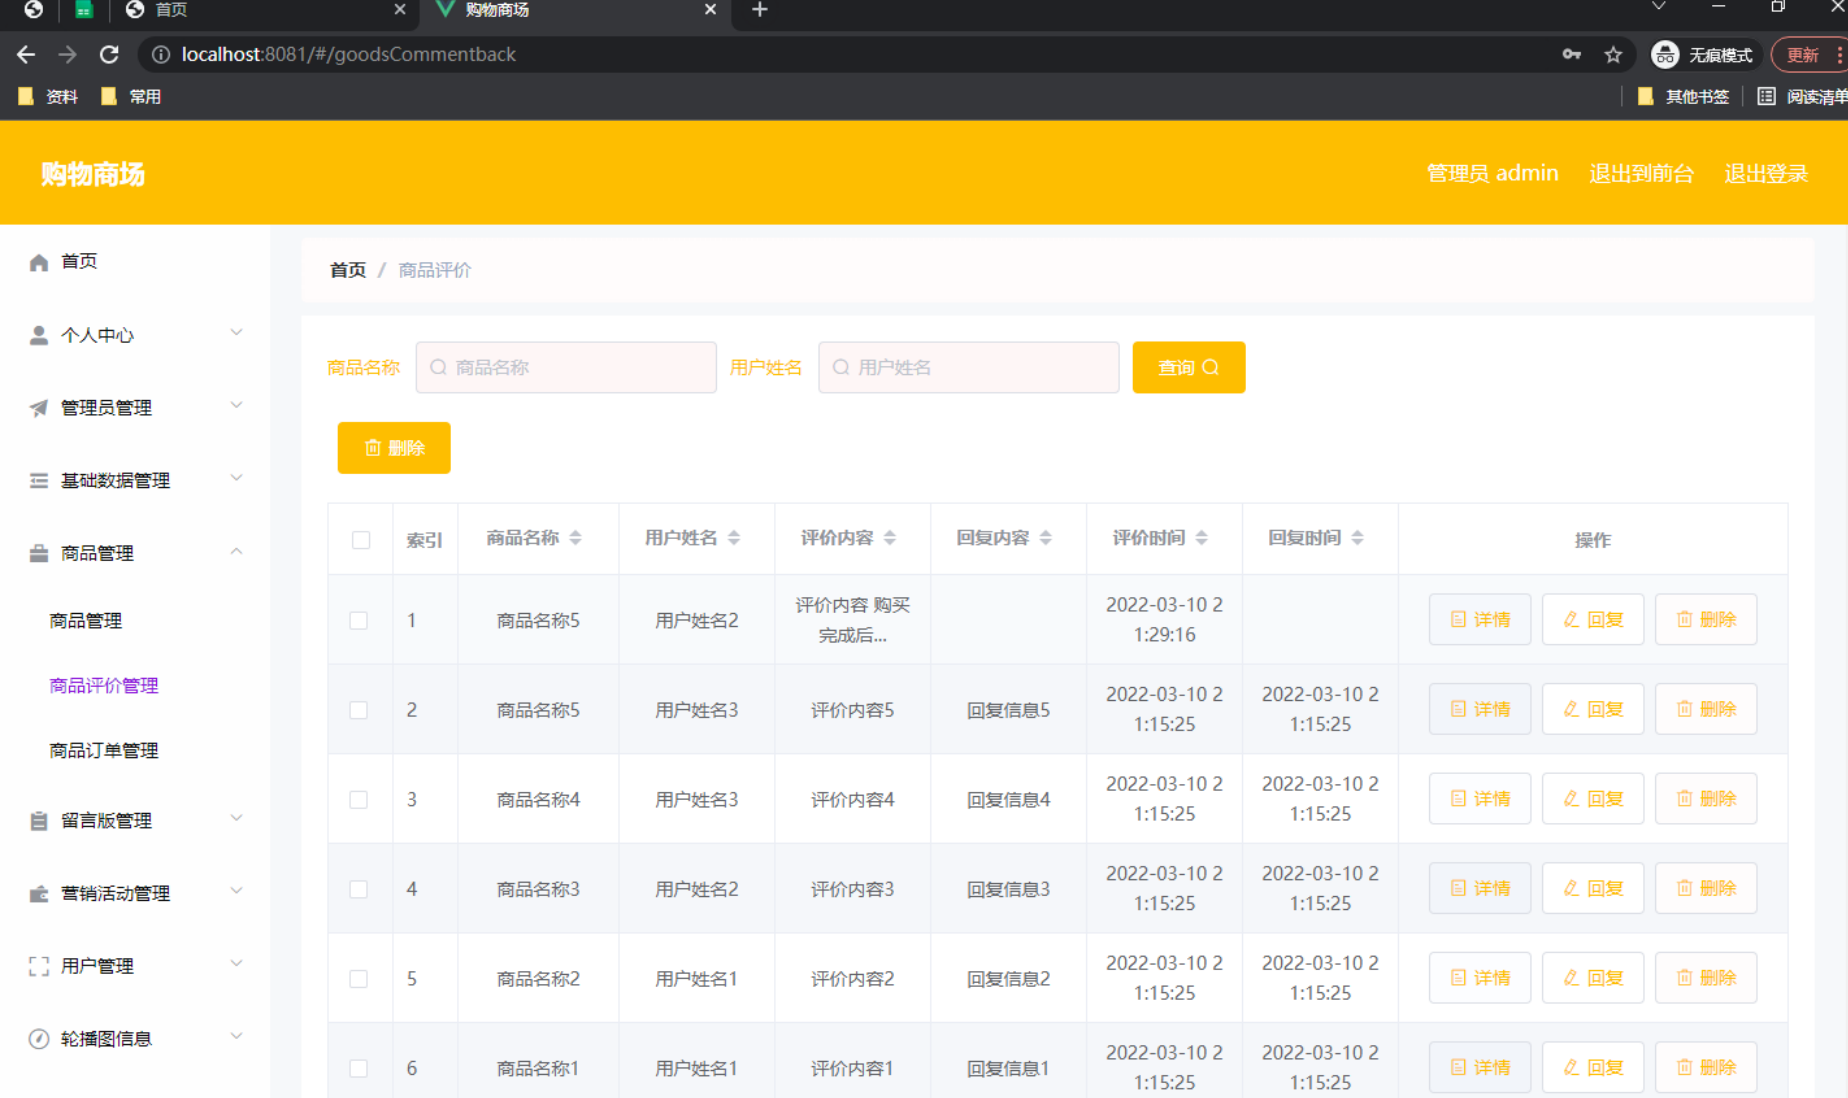Viewport: 1848px width, 1098px height.
Task: Click the browser address bar URL
Action: tap(348, 55)
